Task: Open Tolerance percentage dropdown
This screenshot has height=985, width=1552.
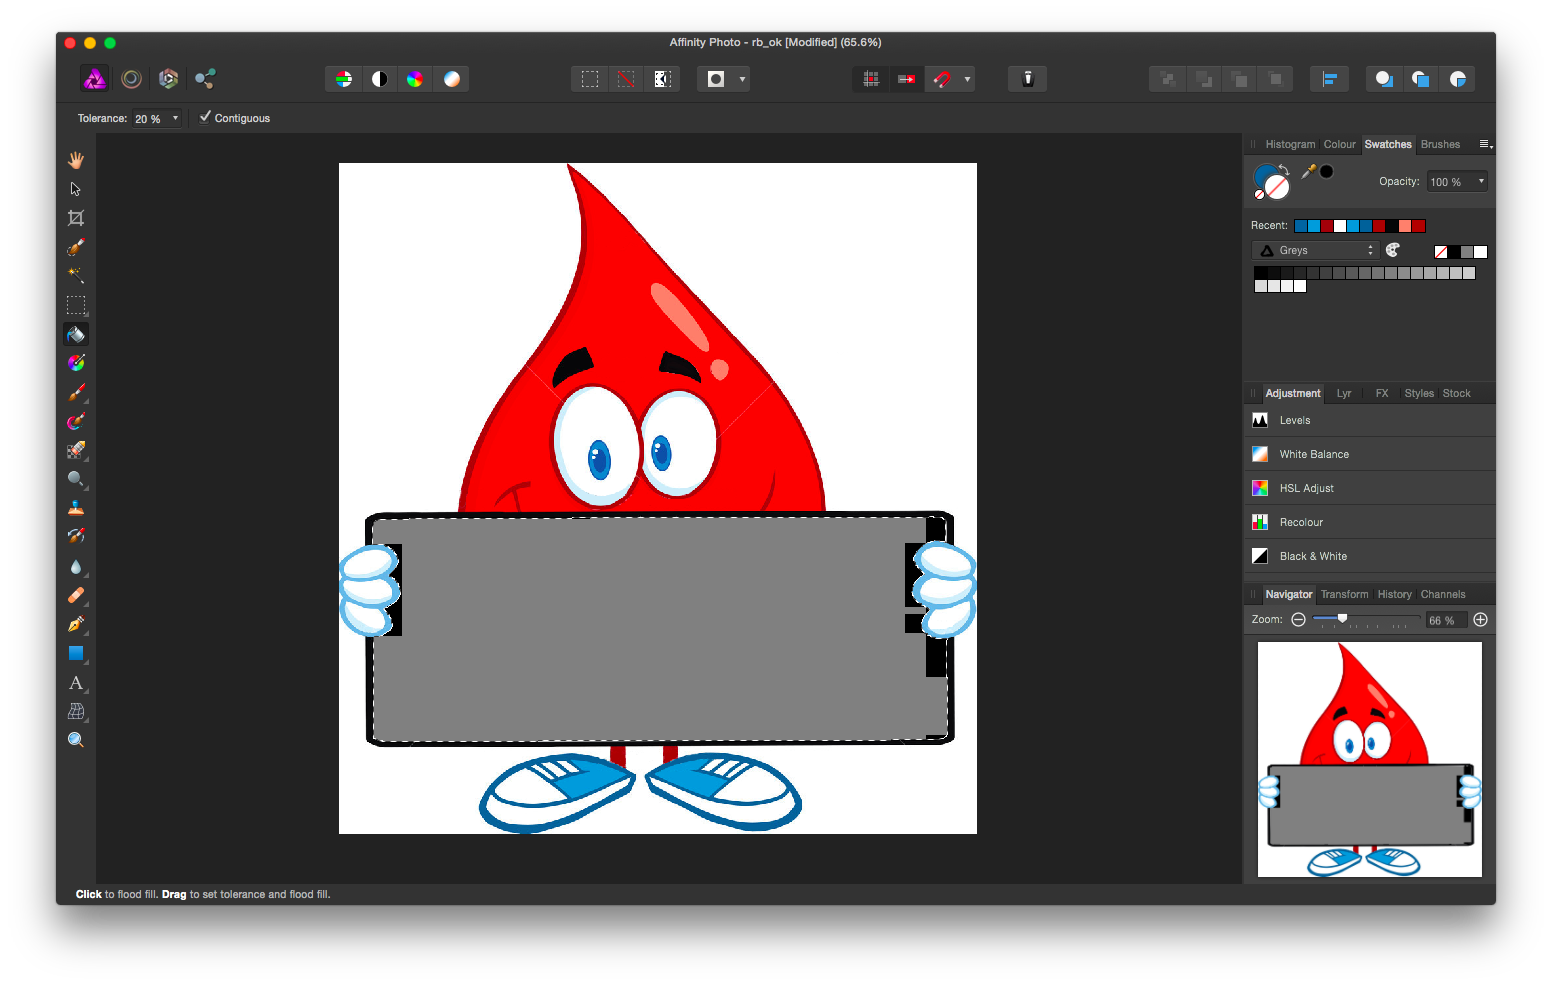Action: click(176, 118)
